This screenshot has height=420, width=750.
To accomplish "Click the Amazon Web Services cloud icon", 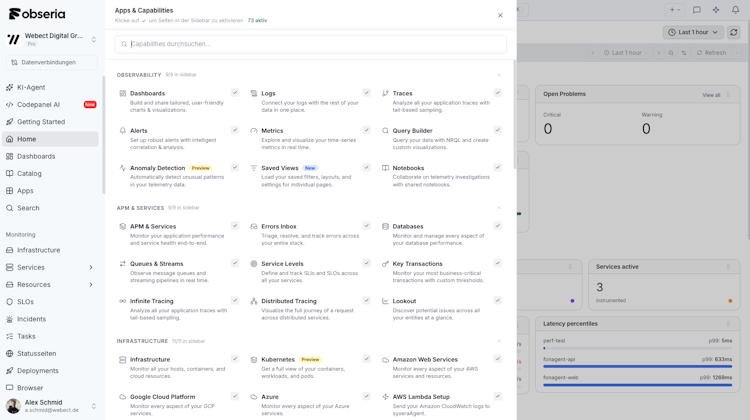I will (385, 359).
